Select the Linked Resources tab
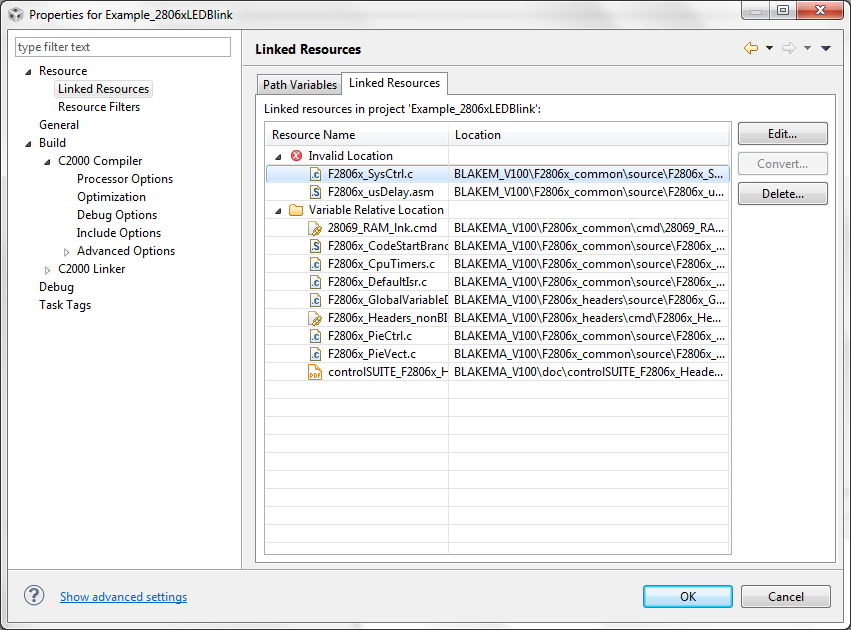 394,83
